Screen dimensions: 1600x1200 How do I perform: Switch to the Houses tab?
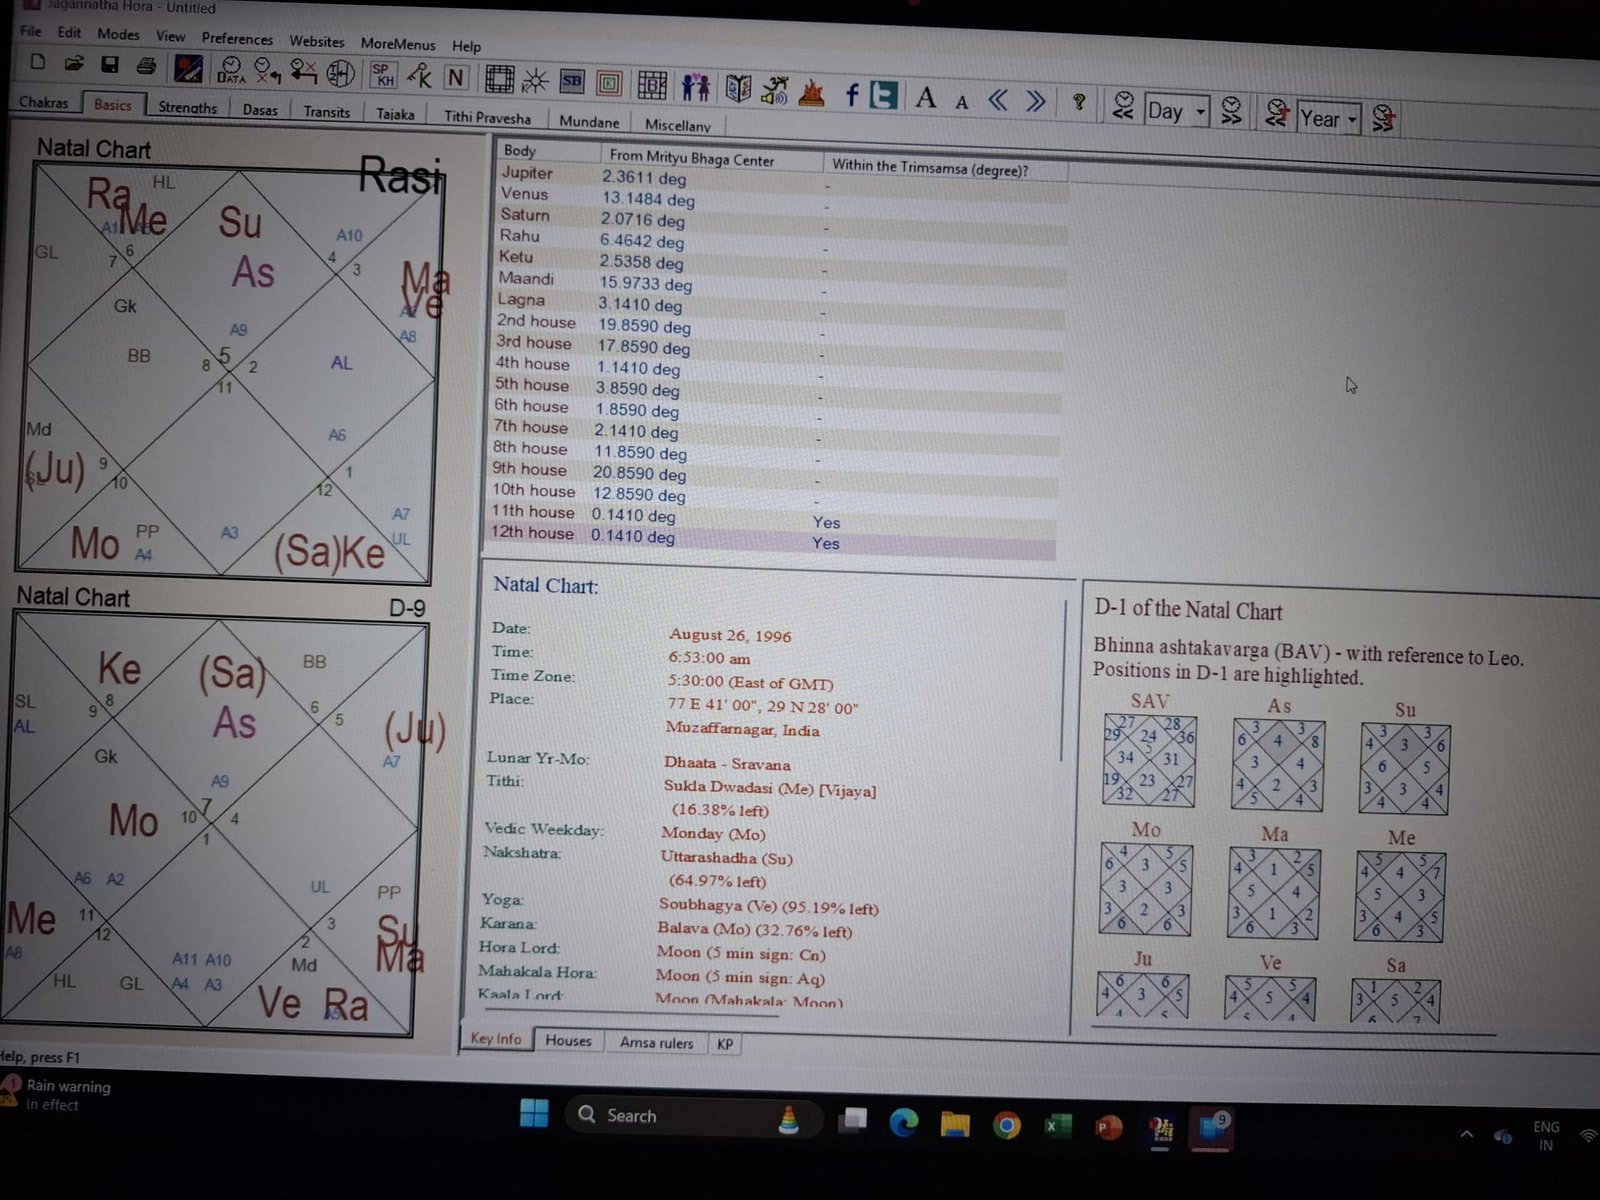click(568, 1041)
